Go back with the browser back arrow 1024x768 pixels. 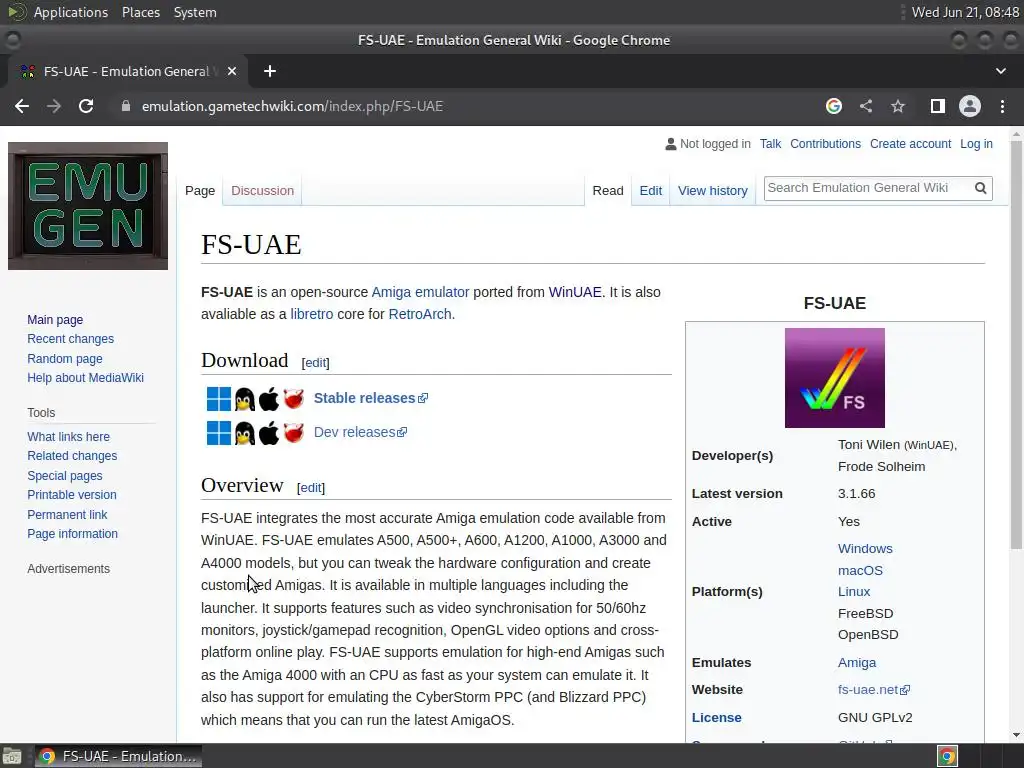click(22, 106)
